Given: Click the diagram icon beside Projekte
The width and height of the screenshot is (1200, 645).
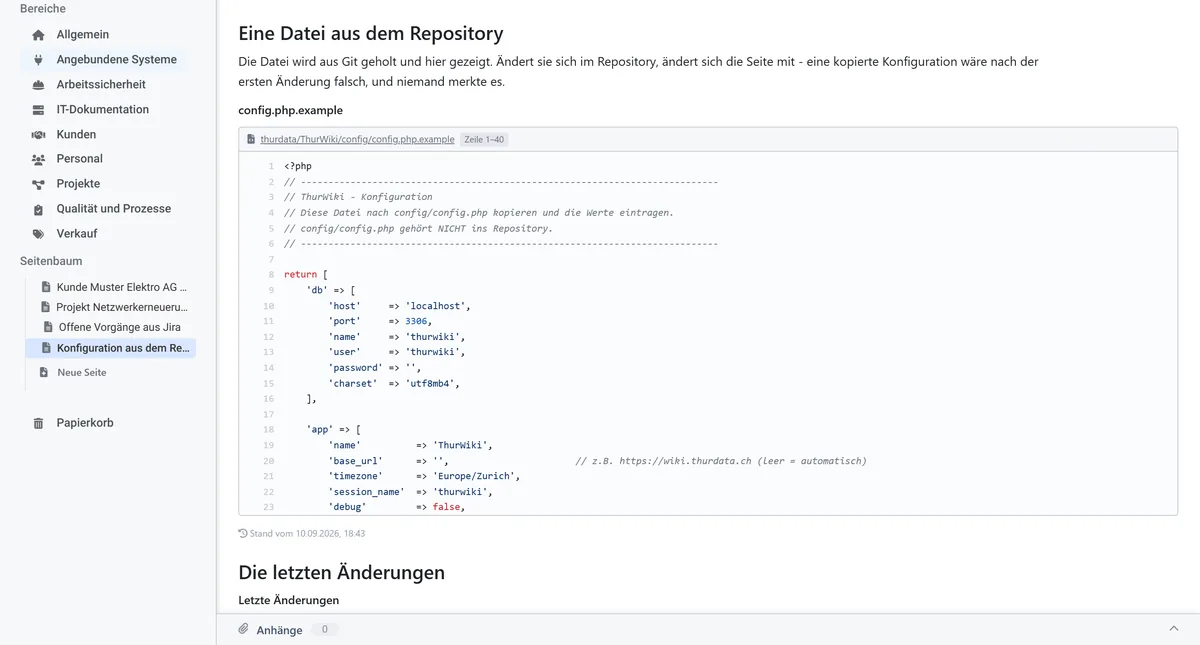Looking at the screenshot, I should 38,184.
